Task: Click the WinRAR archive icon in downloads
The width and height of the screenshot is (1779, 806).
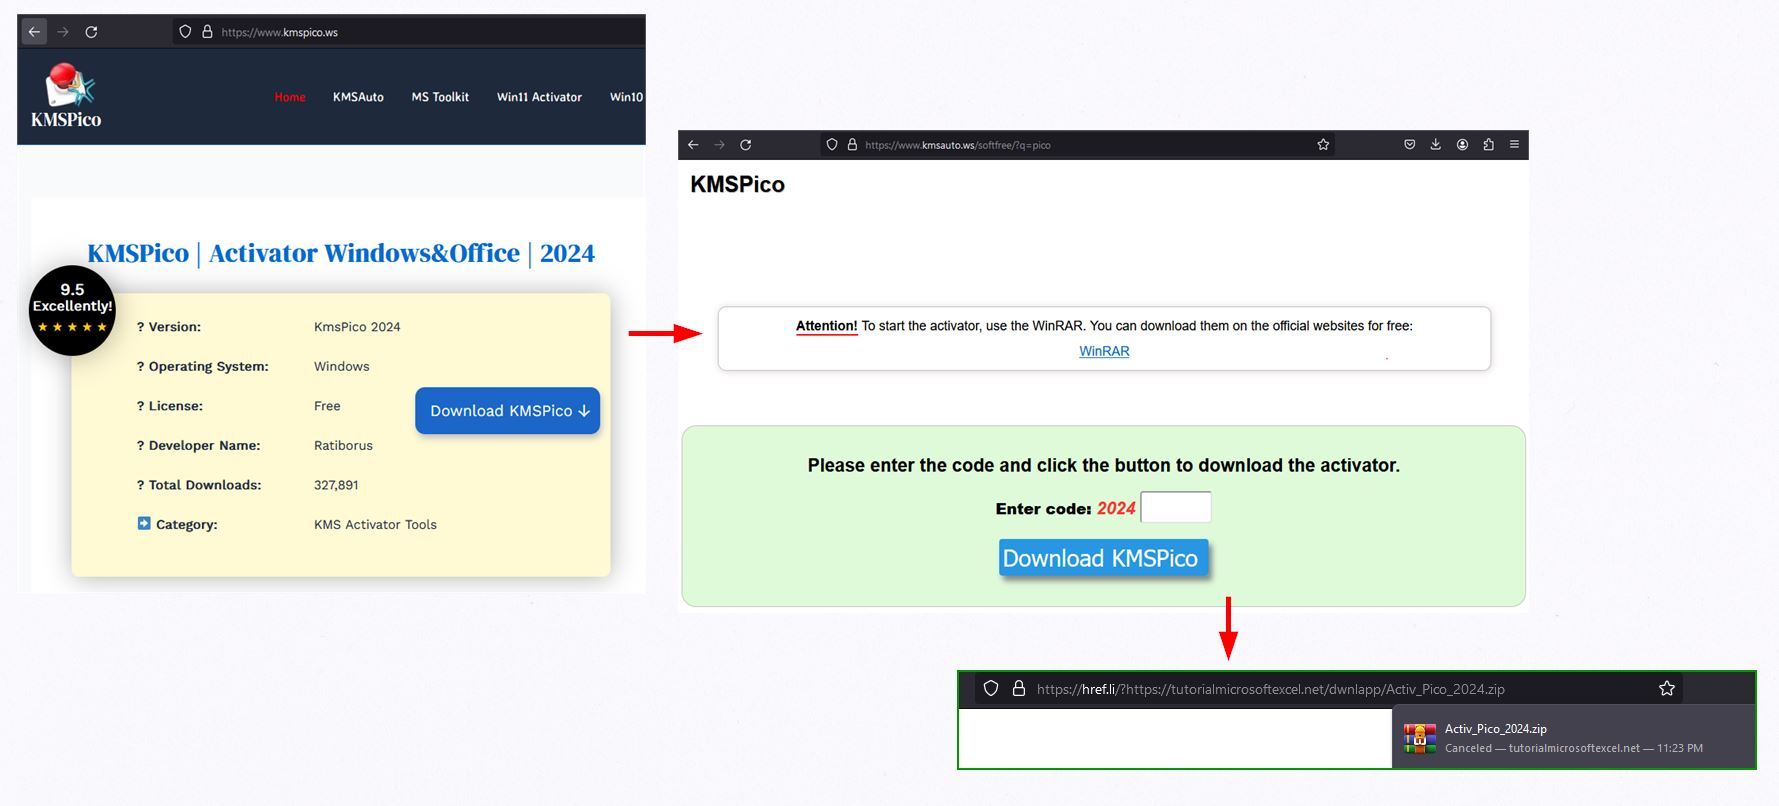Action: pyautogui.click(x=1420, y=738)
